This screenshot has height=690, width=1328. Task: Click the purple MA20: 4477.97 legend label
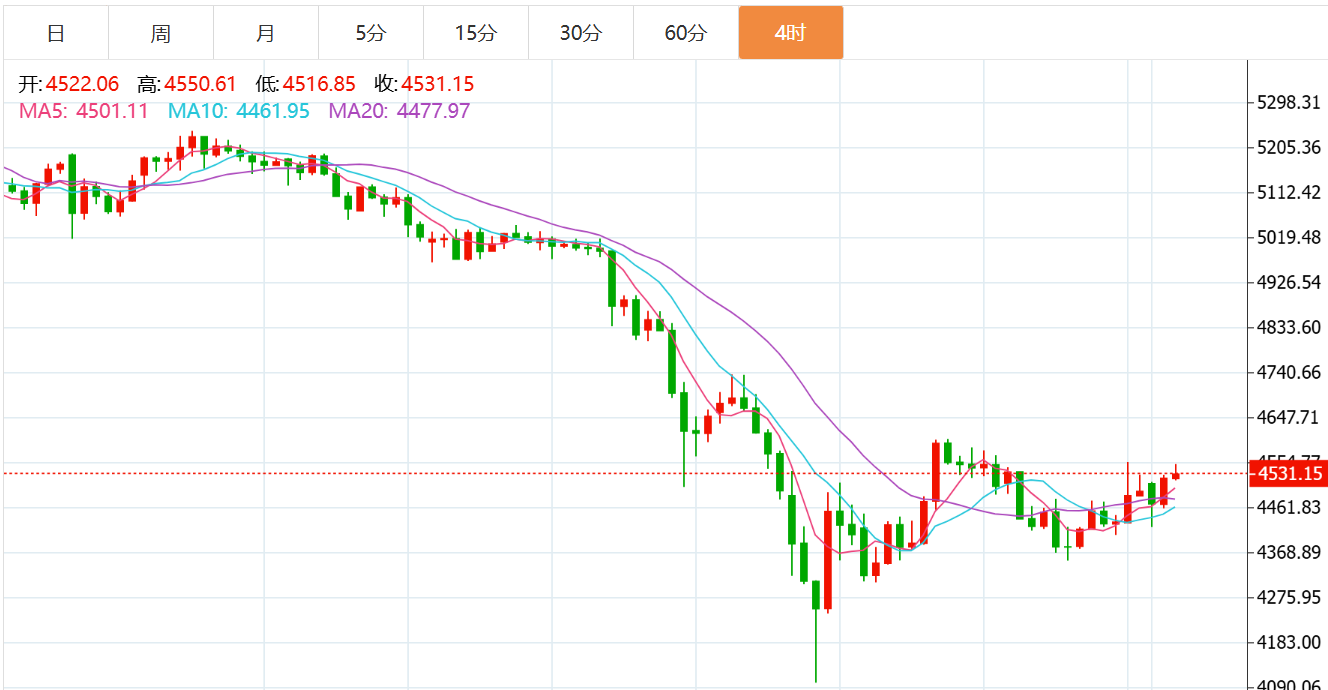(399, 111)
